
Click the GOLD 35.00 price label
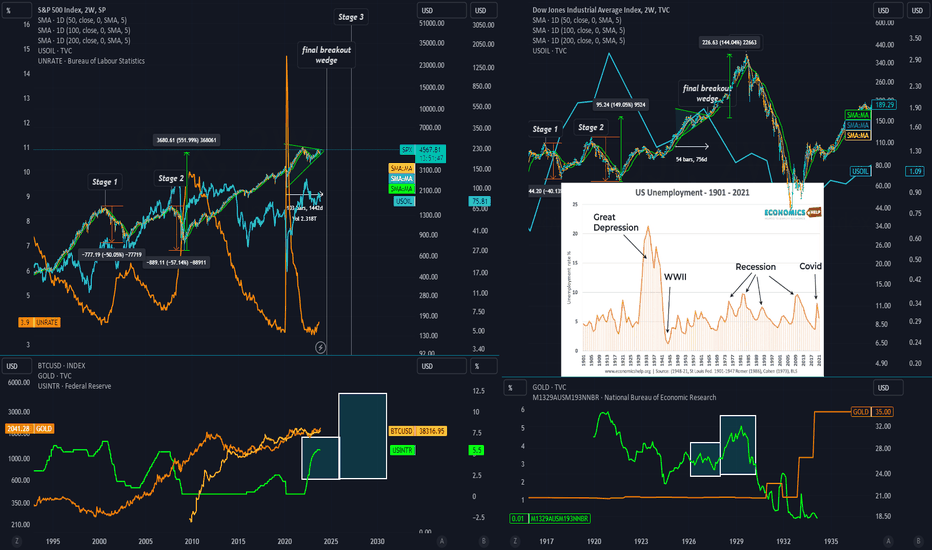[873, 411]
